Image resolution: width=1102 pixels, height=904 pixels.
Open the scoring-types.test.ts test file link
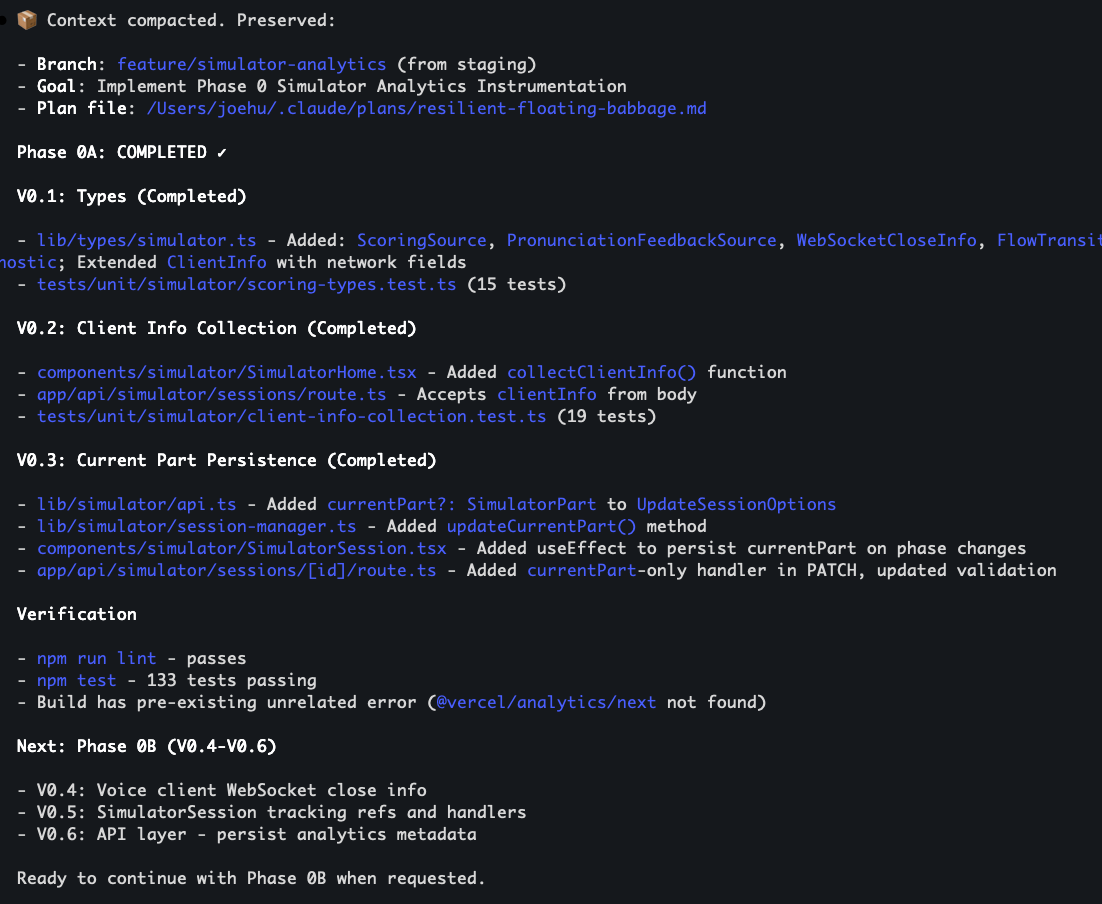pos(246,284)
